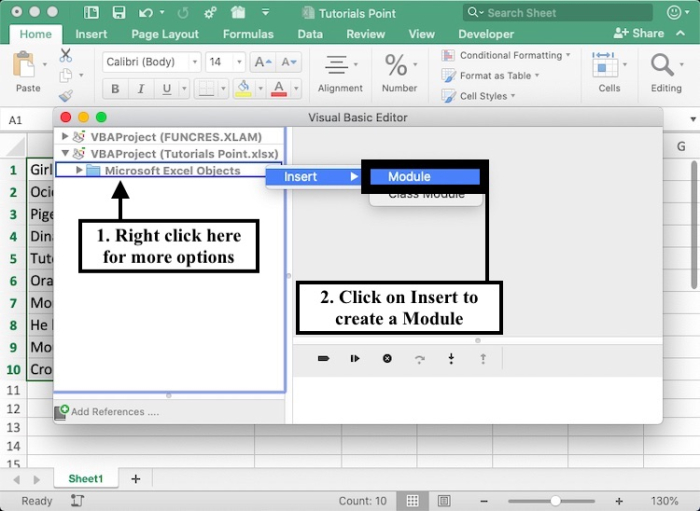The image size is (700, 511).
Task: Click the run/continue icon in the debug toolbar
Action: point(355,358)
